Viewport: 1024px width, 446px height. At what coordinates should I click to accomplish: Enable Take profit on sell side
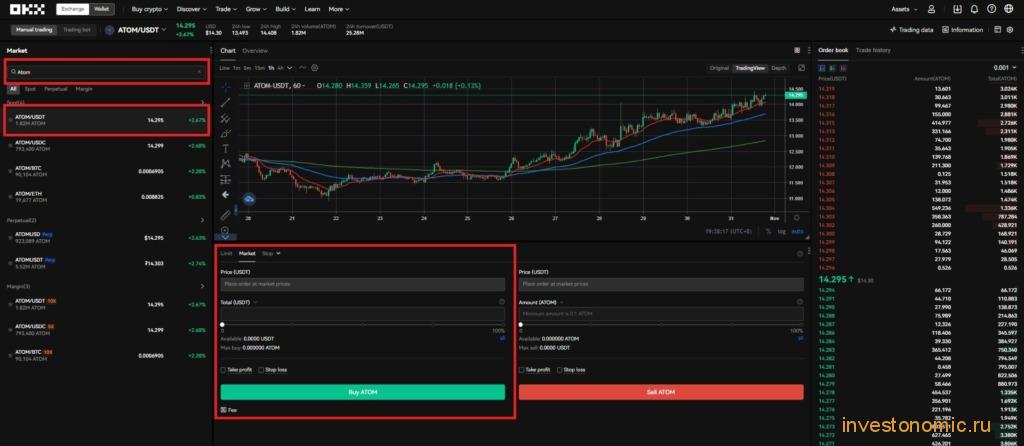522,370
